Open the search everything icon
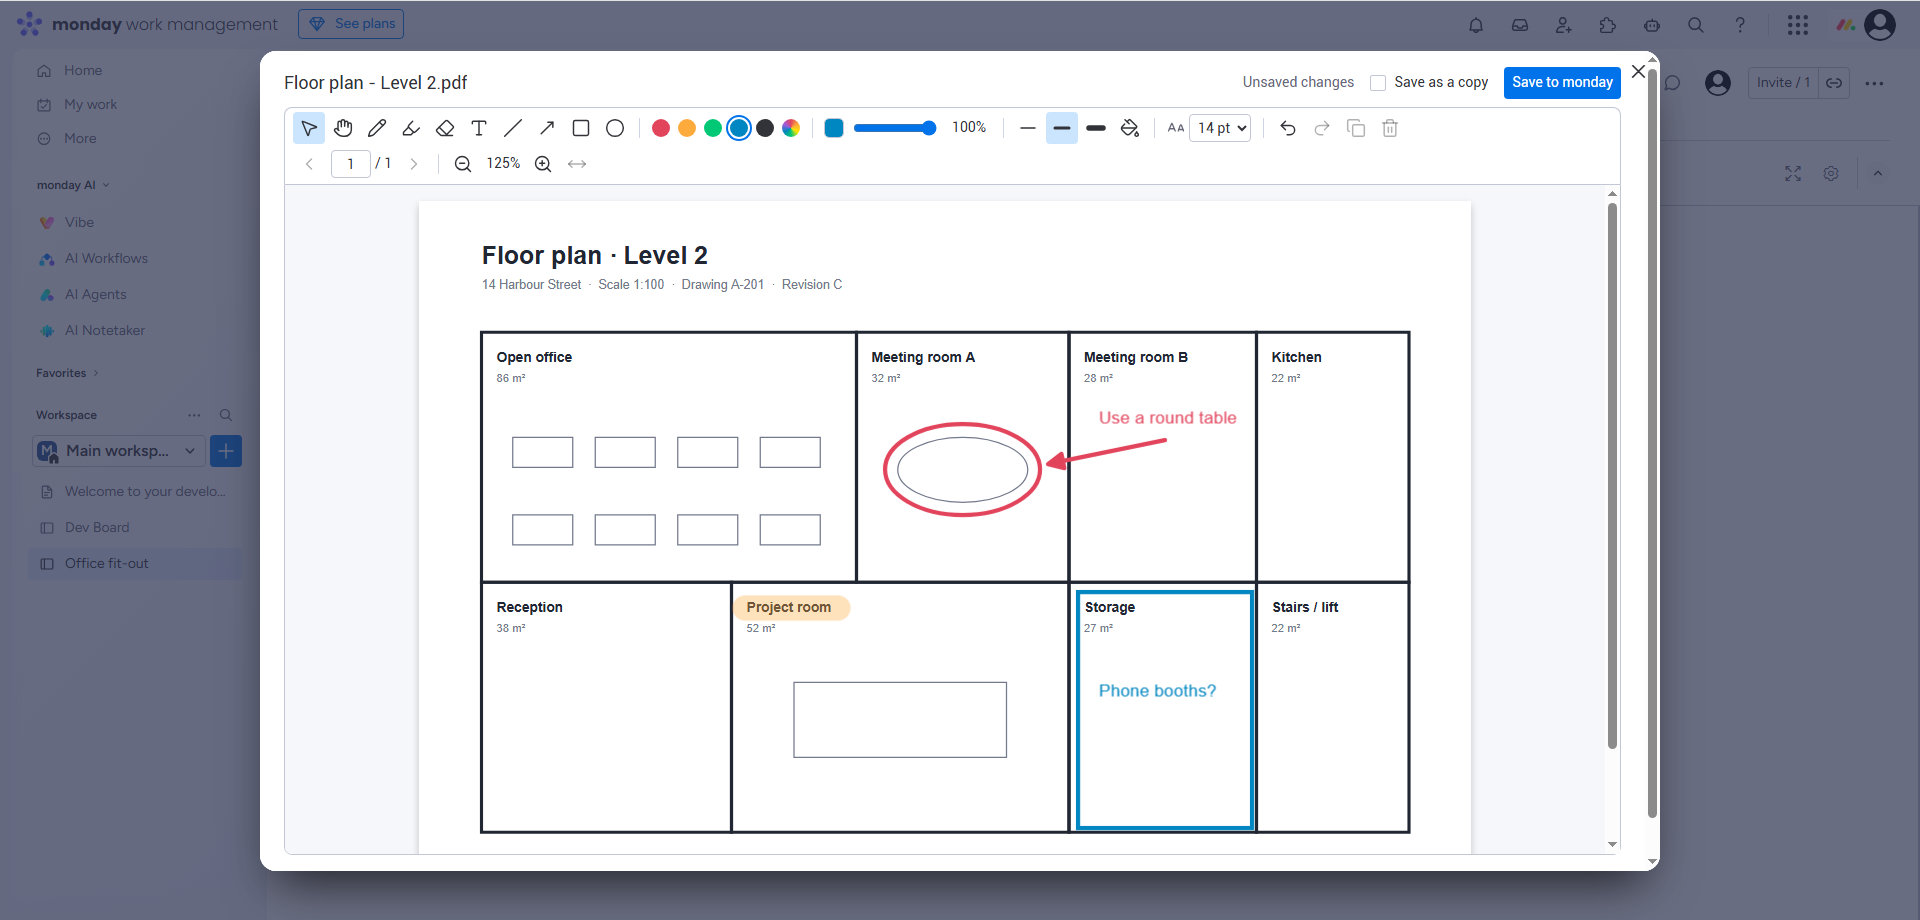 point(1696,25)
